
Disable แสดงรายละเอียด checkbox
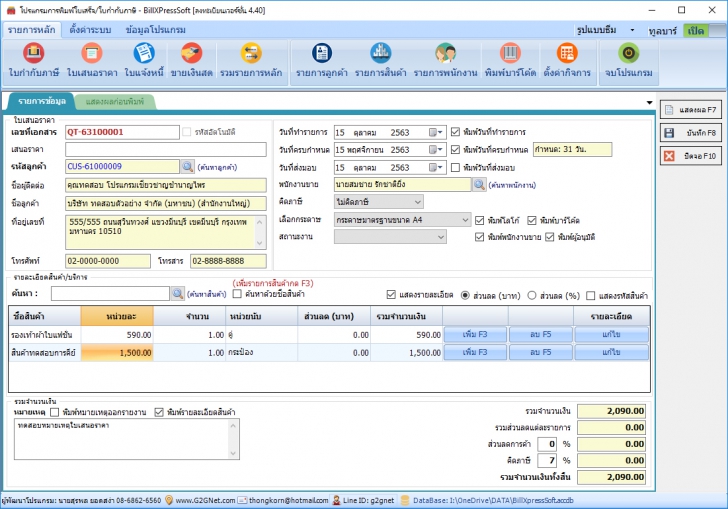(x=392, y=294)
